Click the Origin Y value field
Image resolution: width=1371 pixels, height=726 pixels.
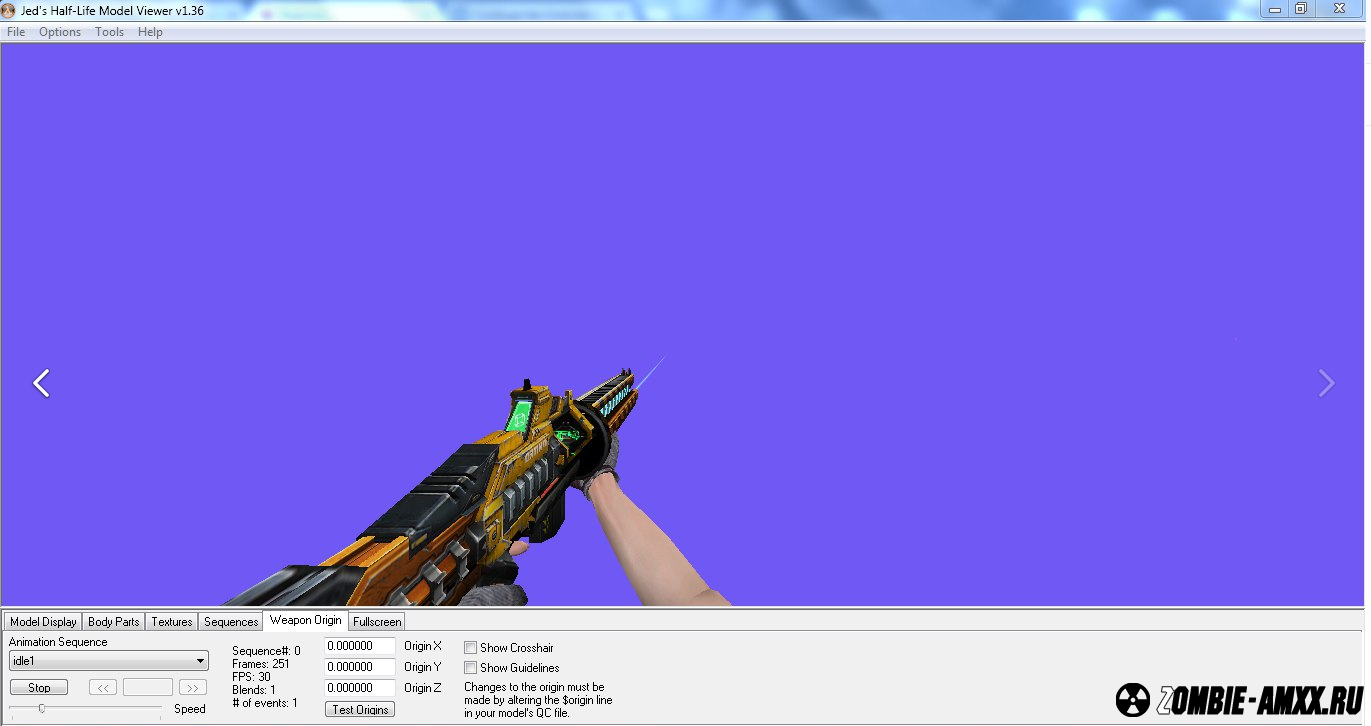coord(359,667)
